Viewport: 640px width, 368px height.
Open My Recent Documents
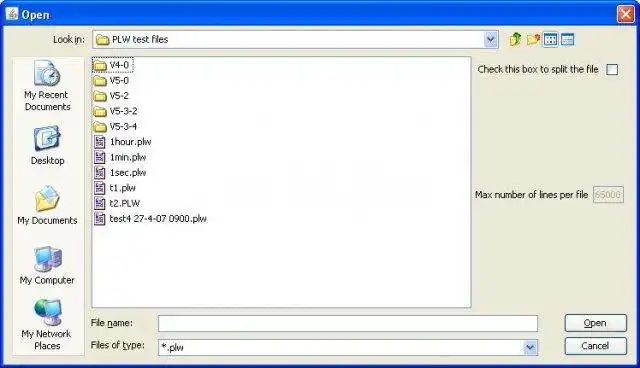pyautogui.click(x=47, y=86)
